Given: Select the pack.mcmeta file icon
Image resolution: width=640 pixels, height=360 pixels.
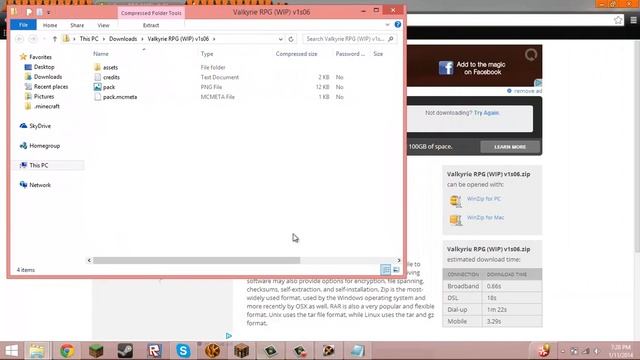Looking at the screenshot, I should [97, 97].
